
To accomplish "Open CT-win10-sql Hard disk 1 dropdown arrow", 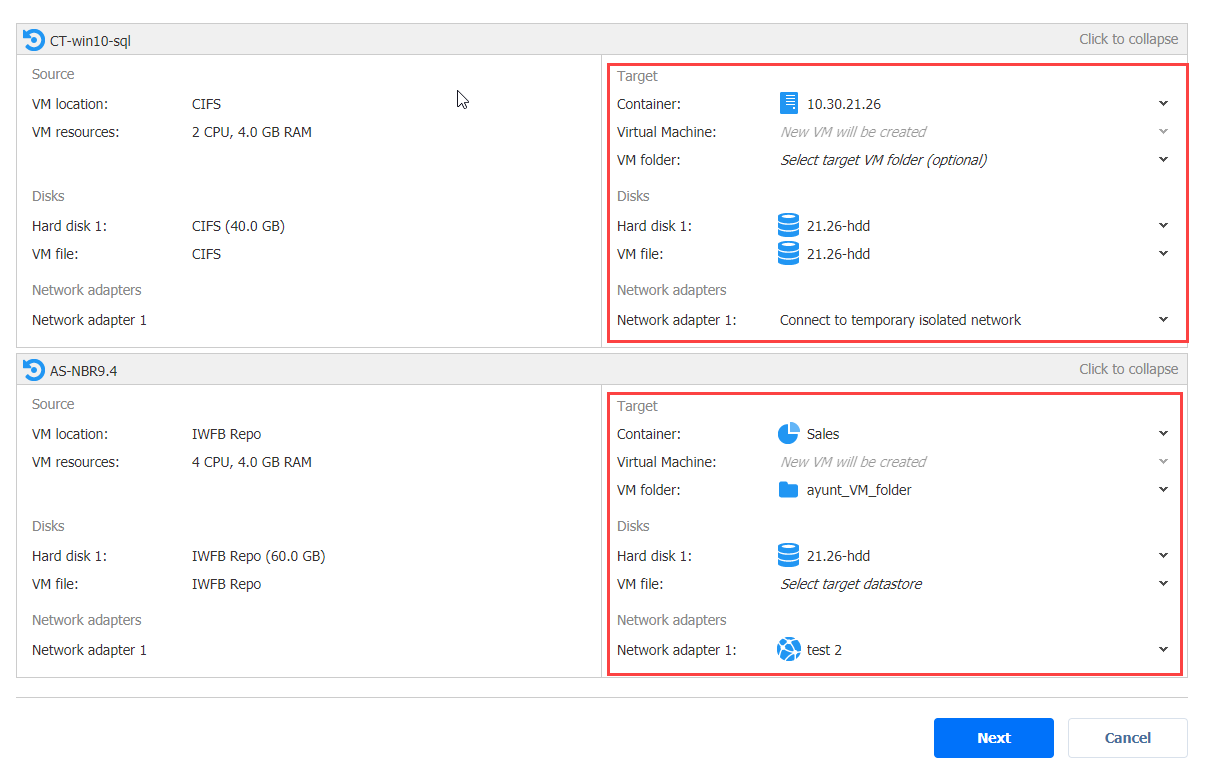I will click(x=1163, y=225).
